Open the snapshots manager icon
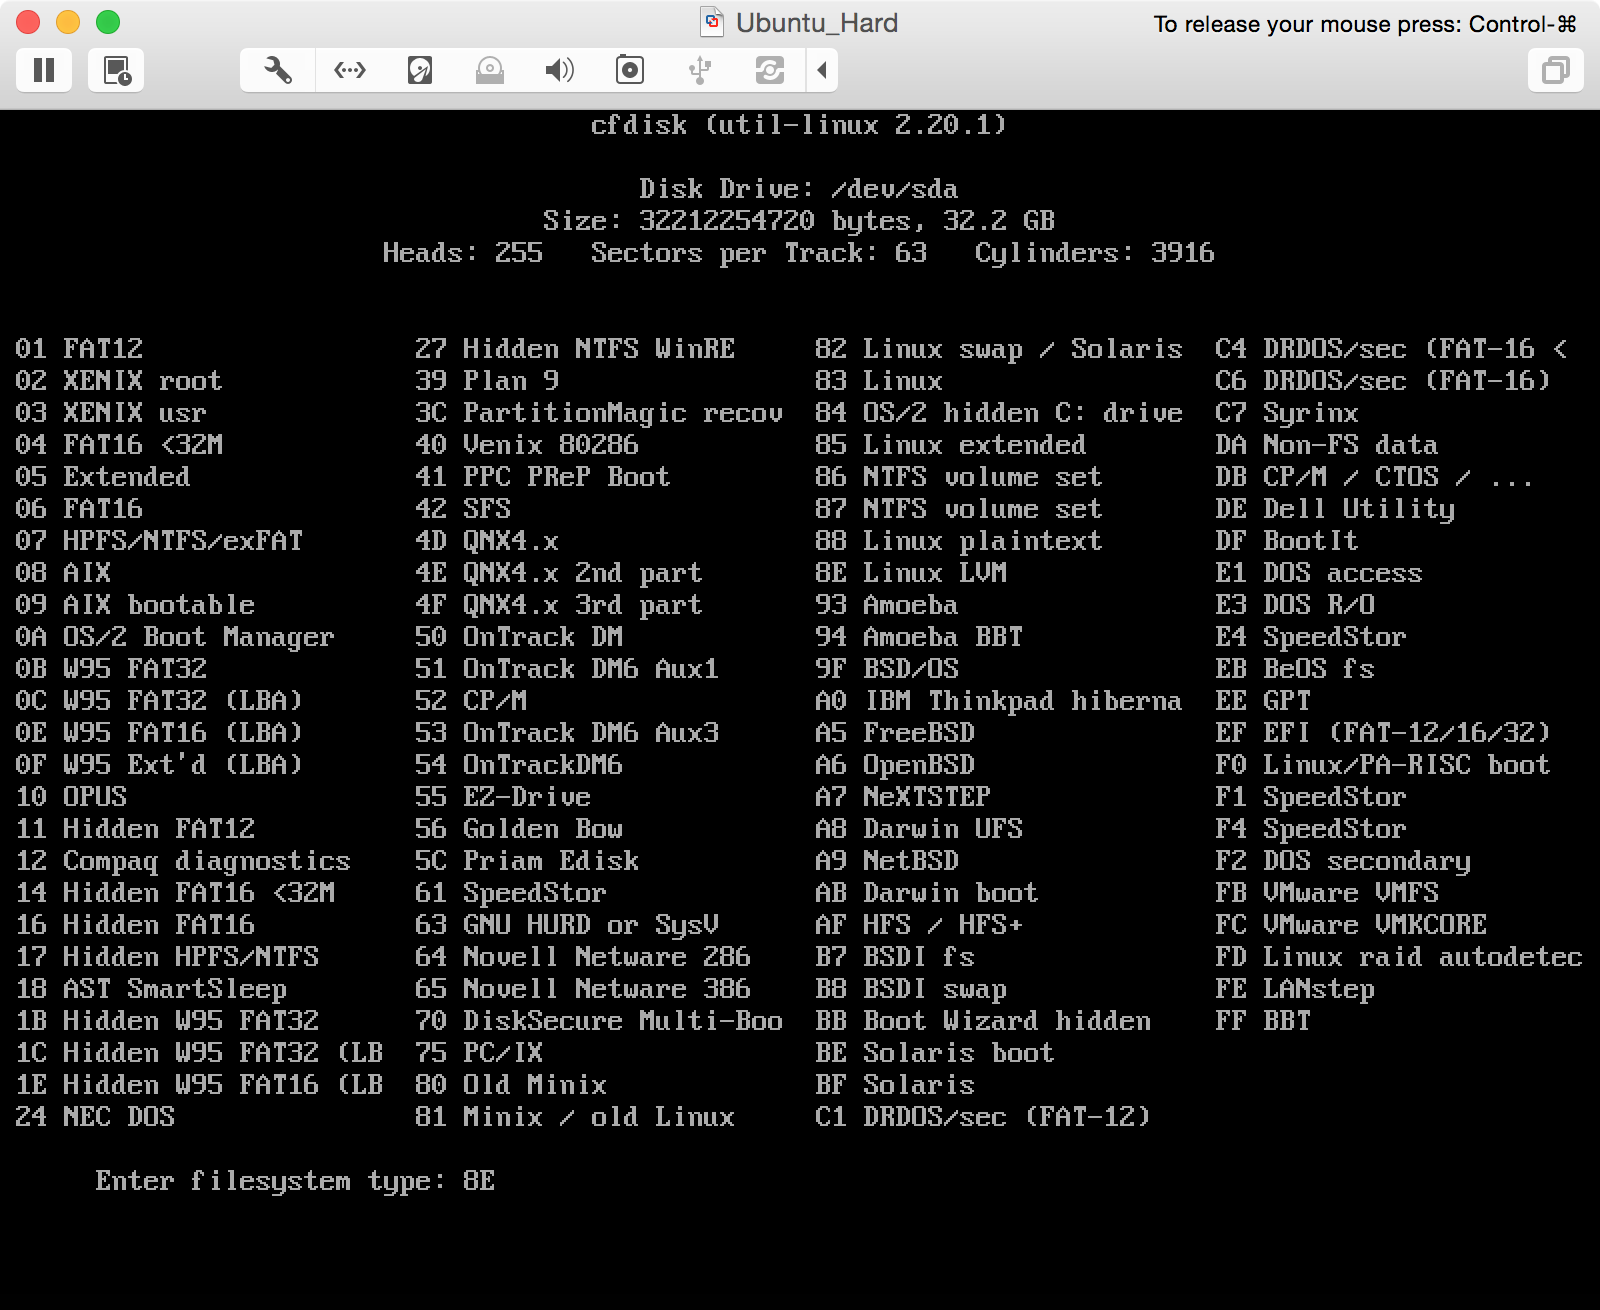 pos(116,70)
